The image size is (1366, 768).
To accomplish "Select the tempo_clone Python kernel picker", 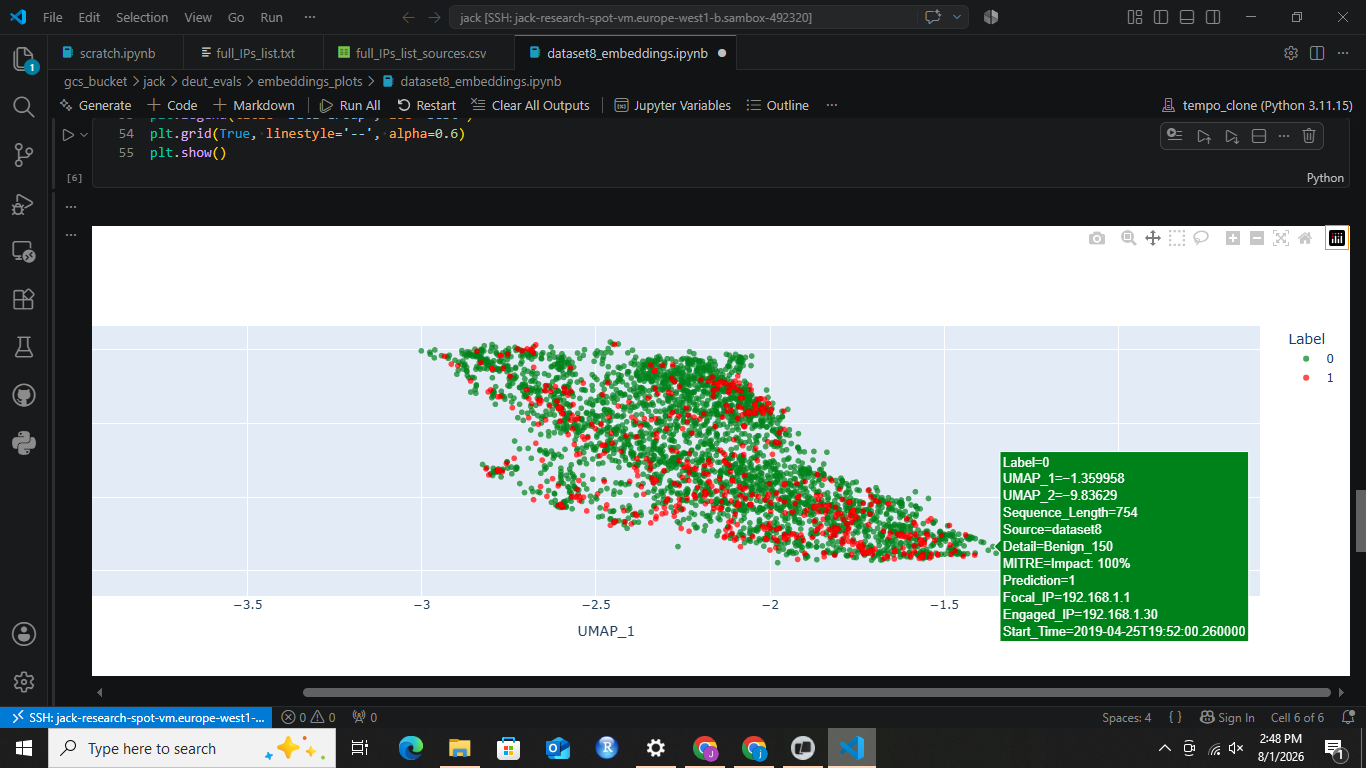I will click(x=1258, y=105).
